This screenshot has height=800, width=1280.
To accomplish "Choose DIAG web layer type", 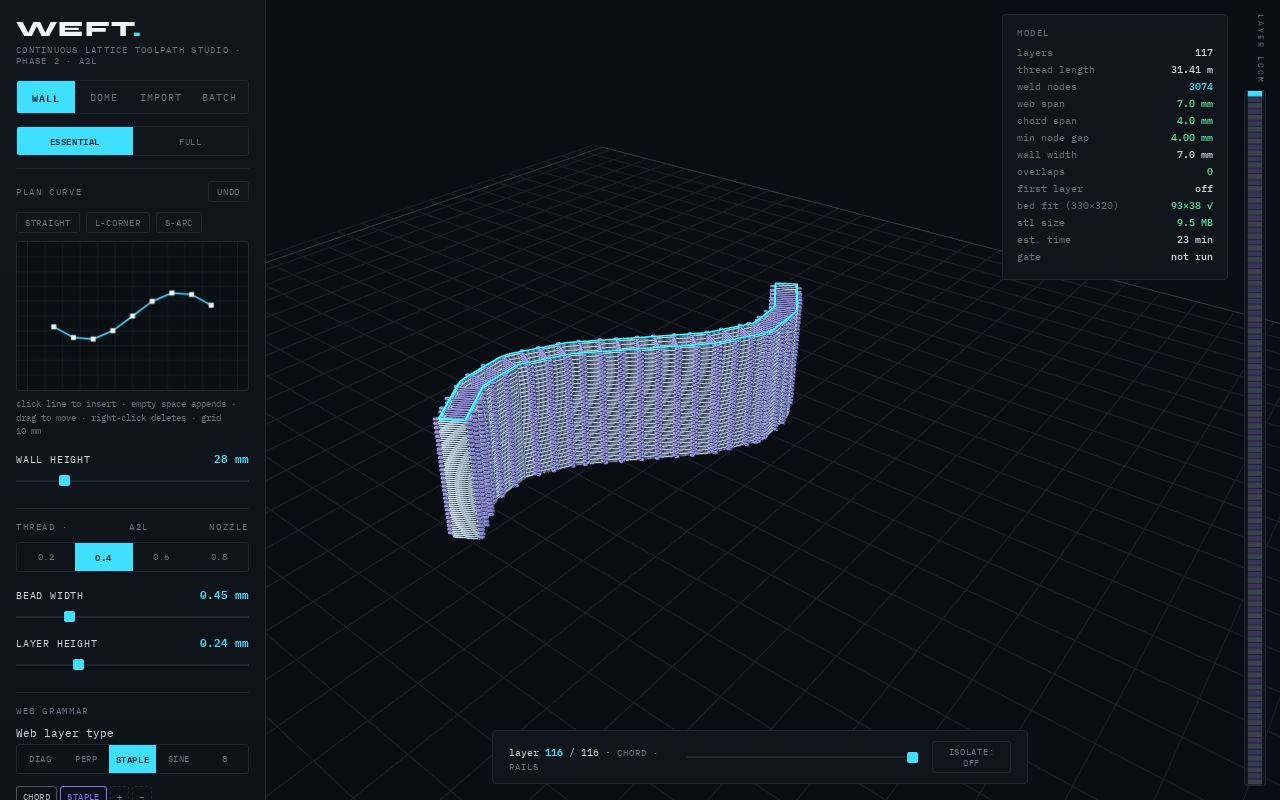I will click(40, 759).
